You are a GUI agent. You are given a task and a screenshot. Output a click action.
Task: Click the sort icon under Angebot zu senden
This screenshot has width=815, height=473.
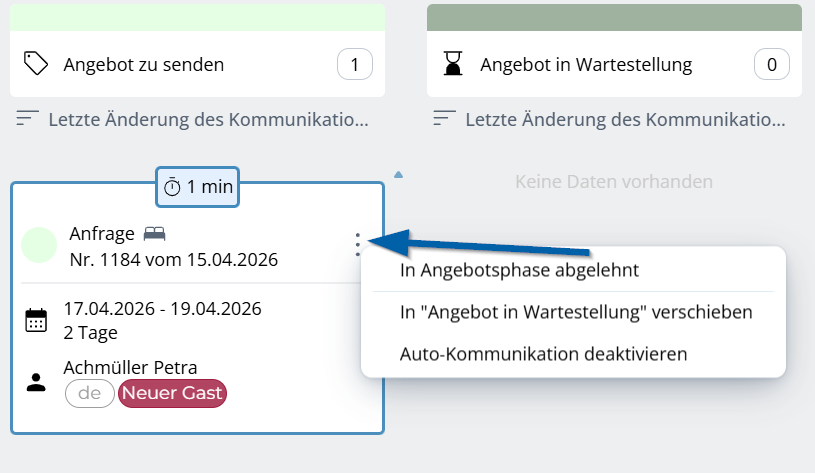pyautogui.click(x=28, y=120)
